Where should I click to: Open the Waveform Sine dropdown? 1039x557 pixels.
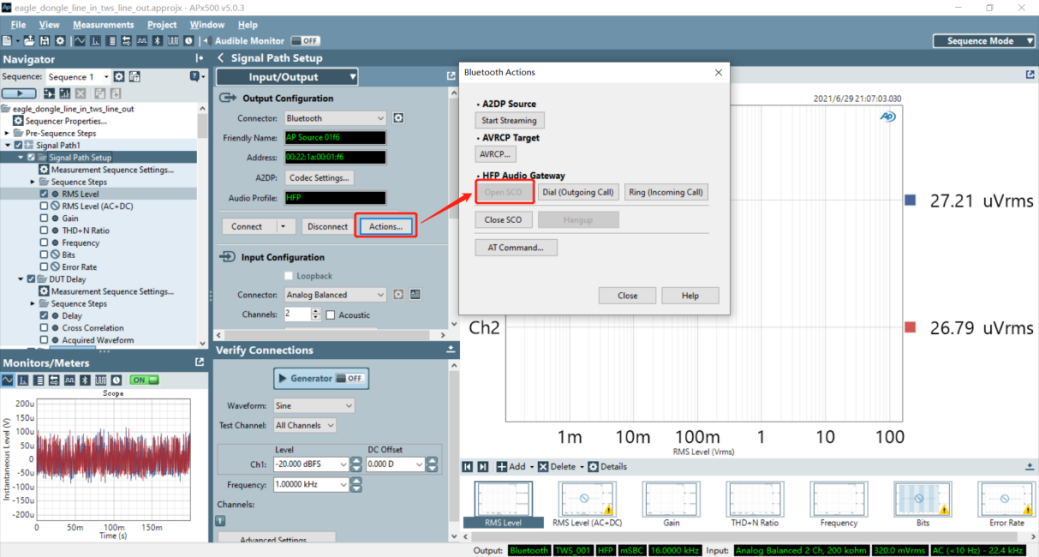[x=313, y=405]
